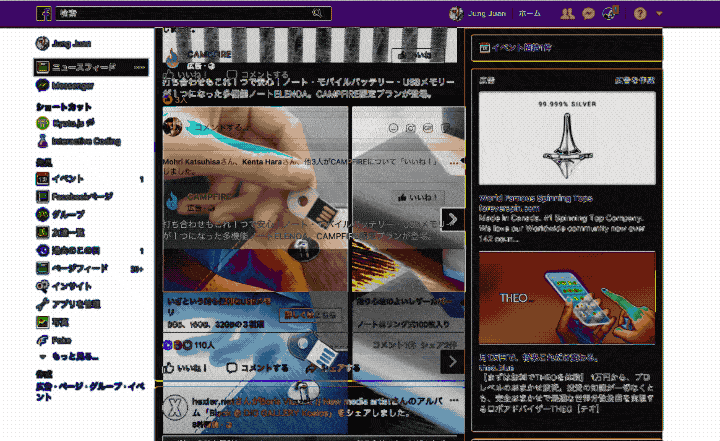720x441 pixels.
Task: Click いいね！ button on top CAMPFIRE banner
Action: (x=417, y=55)
